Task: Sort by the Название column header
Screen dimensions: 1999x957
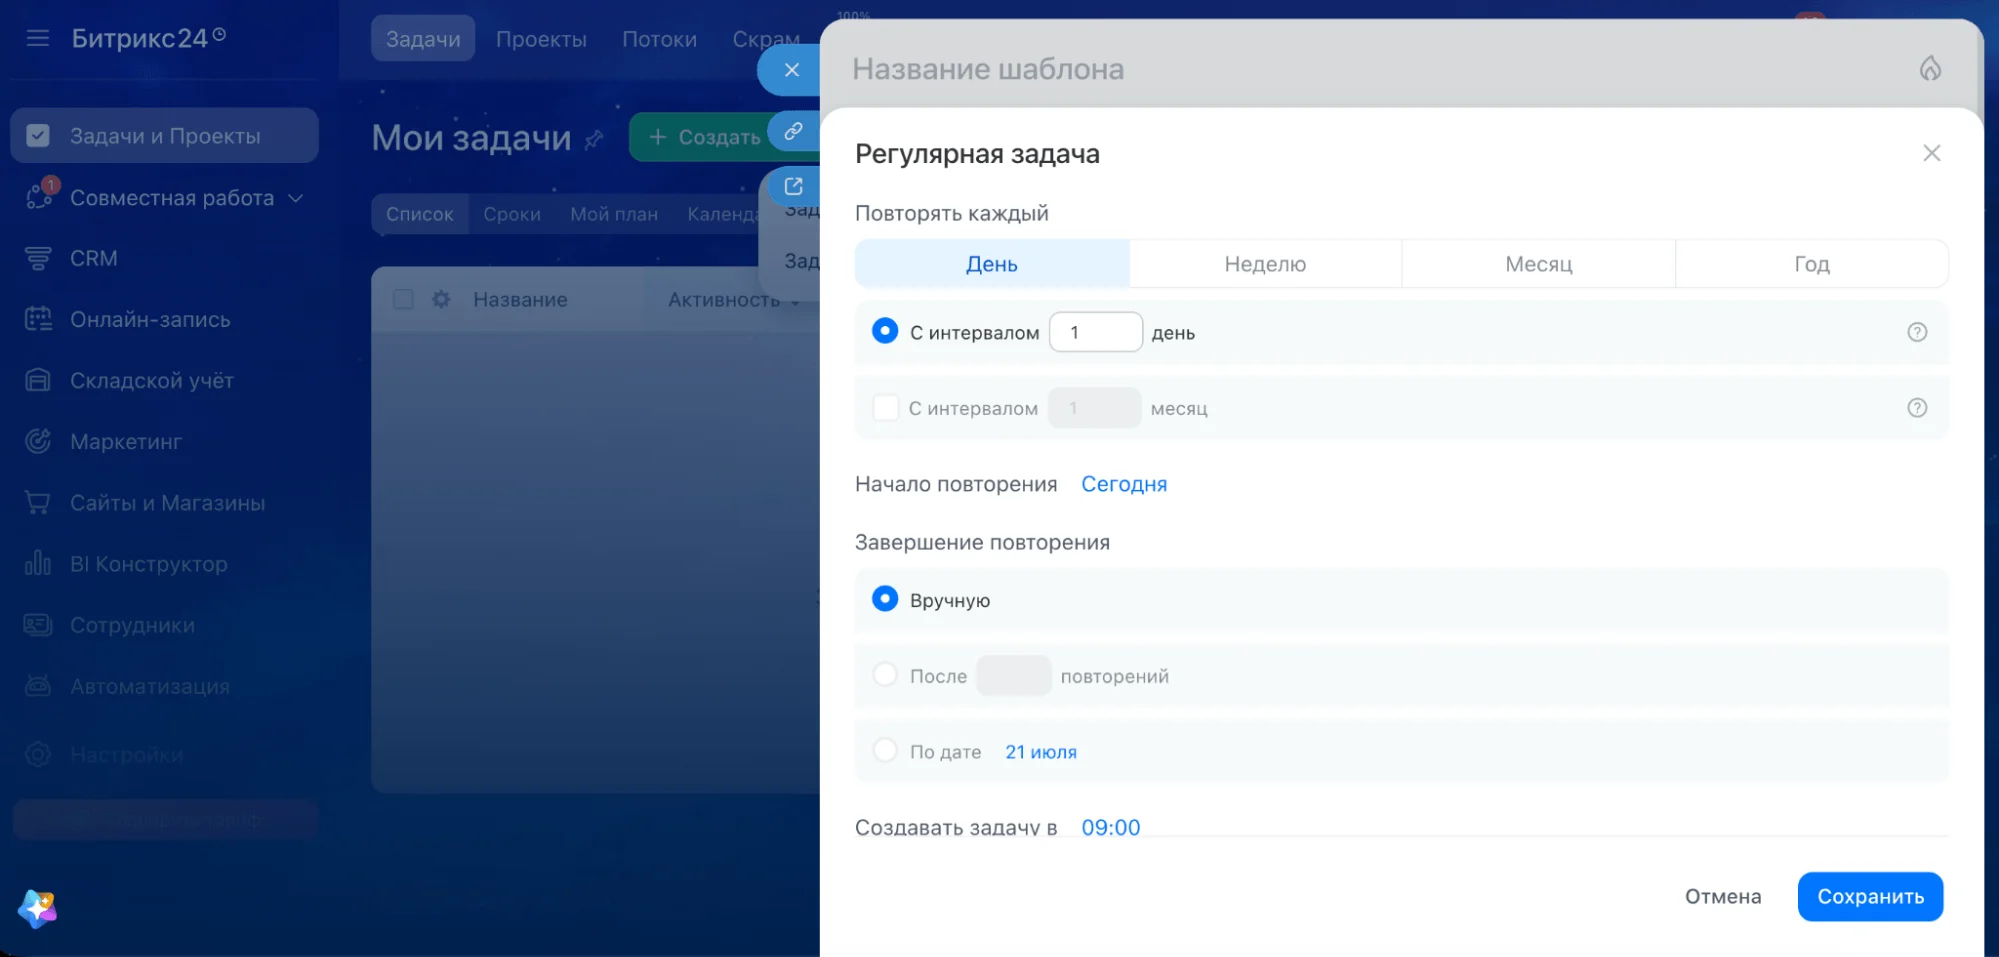Action: pos(520,300)
